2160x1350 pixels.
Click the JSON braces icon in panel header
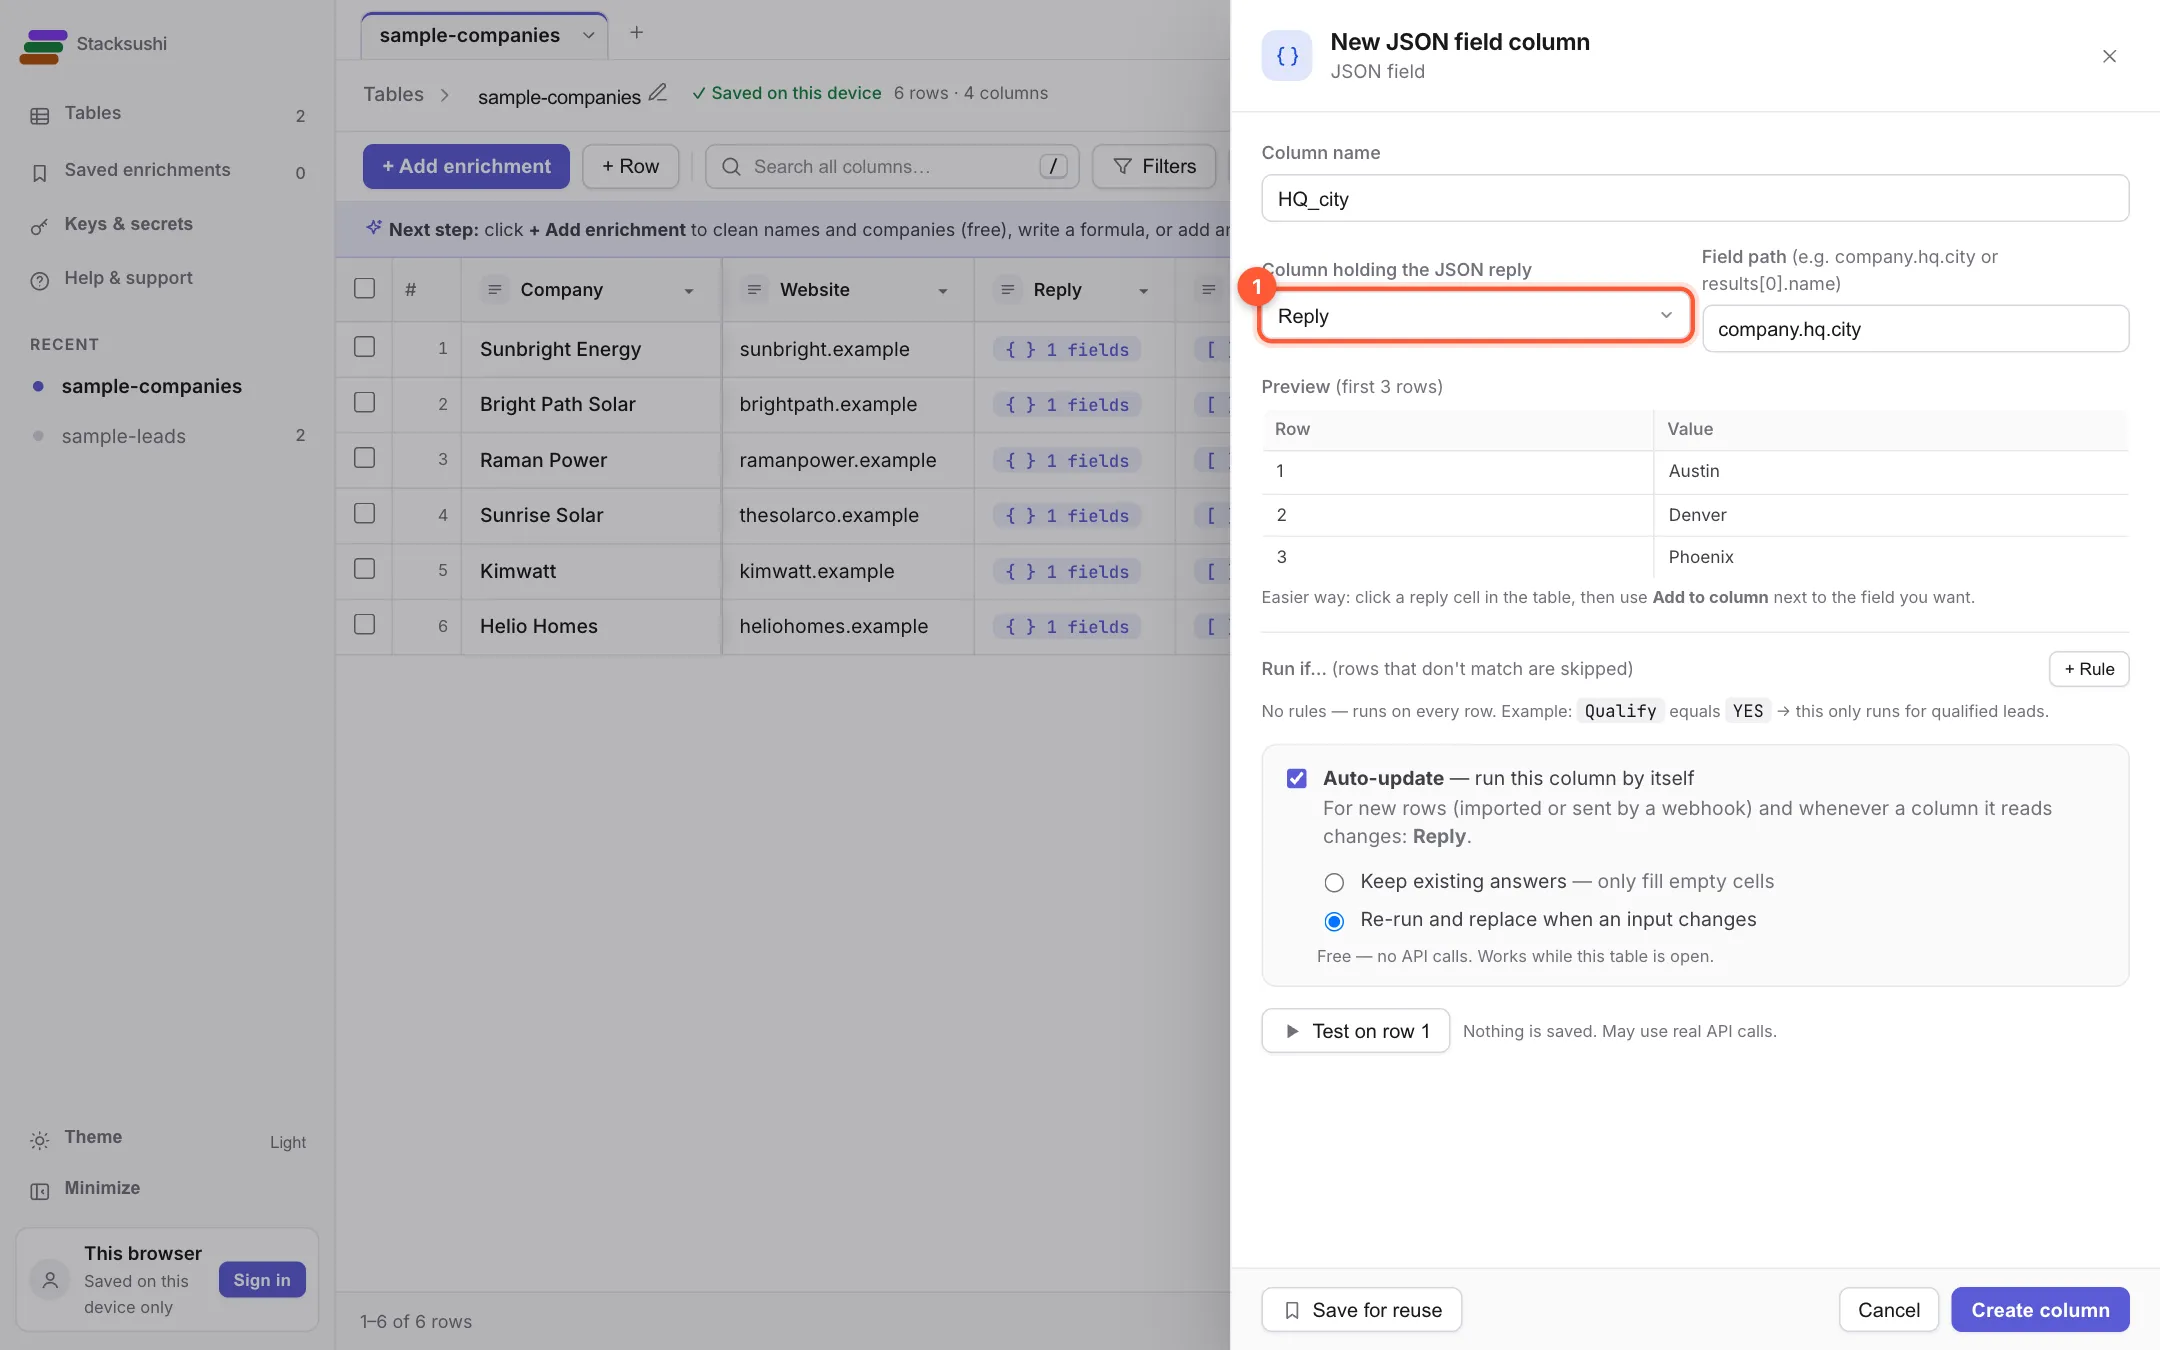pyautogui.click(x=1287, y=56)
